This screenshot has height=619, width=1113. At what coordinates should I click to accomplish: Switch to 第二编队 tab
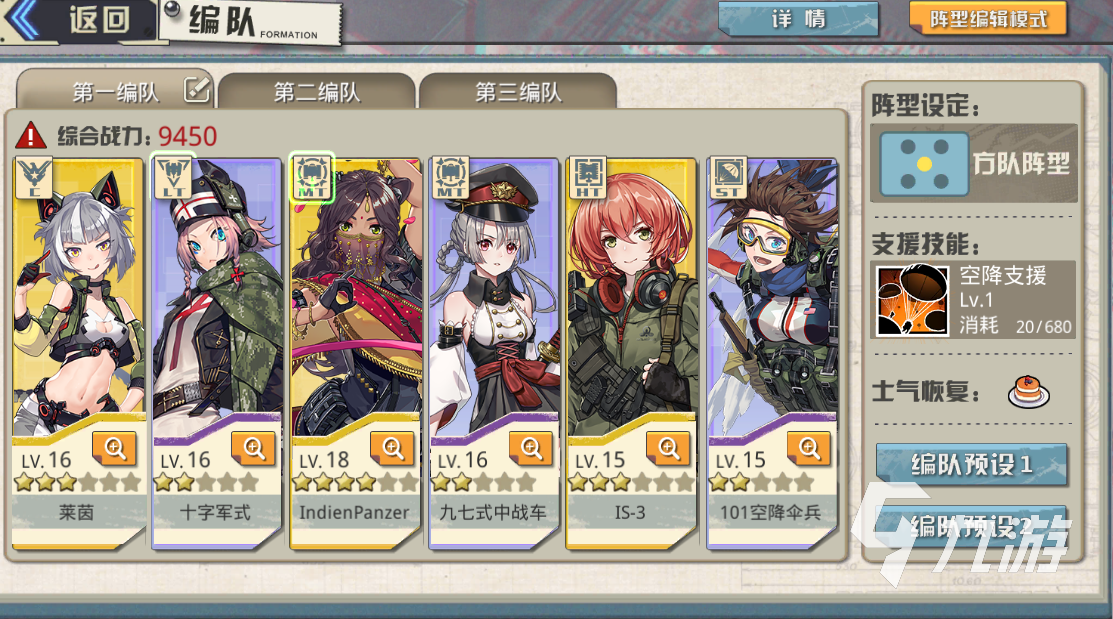tap(317, 92)
